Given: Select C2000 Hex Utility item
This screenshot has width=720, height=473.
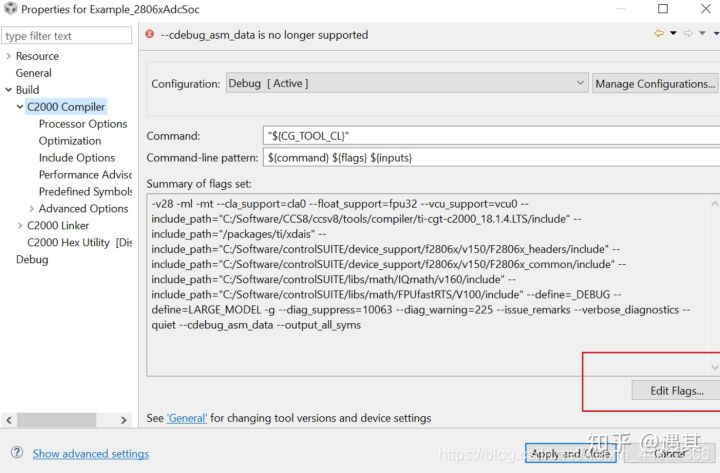Looking at the screenshot, I should coord(79,242).
